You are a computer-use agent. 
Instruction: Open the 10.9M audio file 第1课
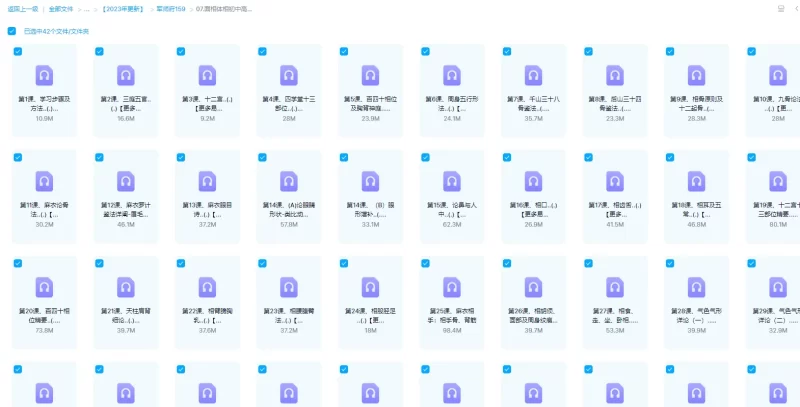point(44,74)
